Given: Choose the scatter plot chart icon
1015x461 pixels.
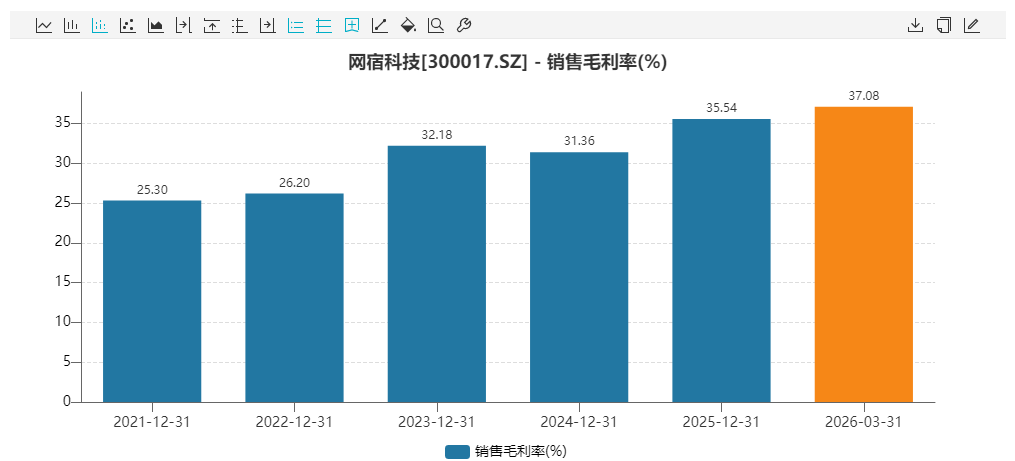Looking at the screenshot, I should (x=128, y=25).
